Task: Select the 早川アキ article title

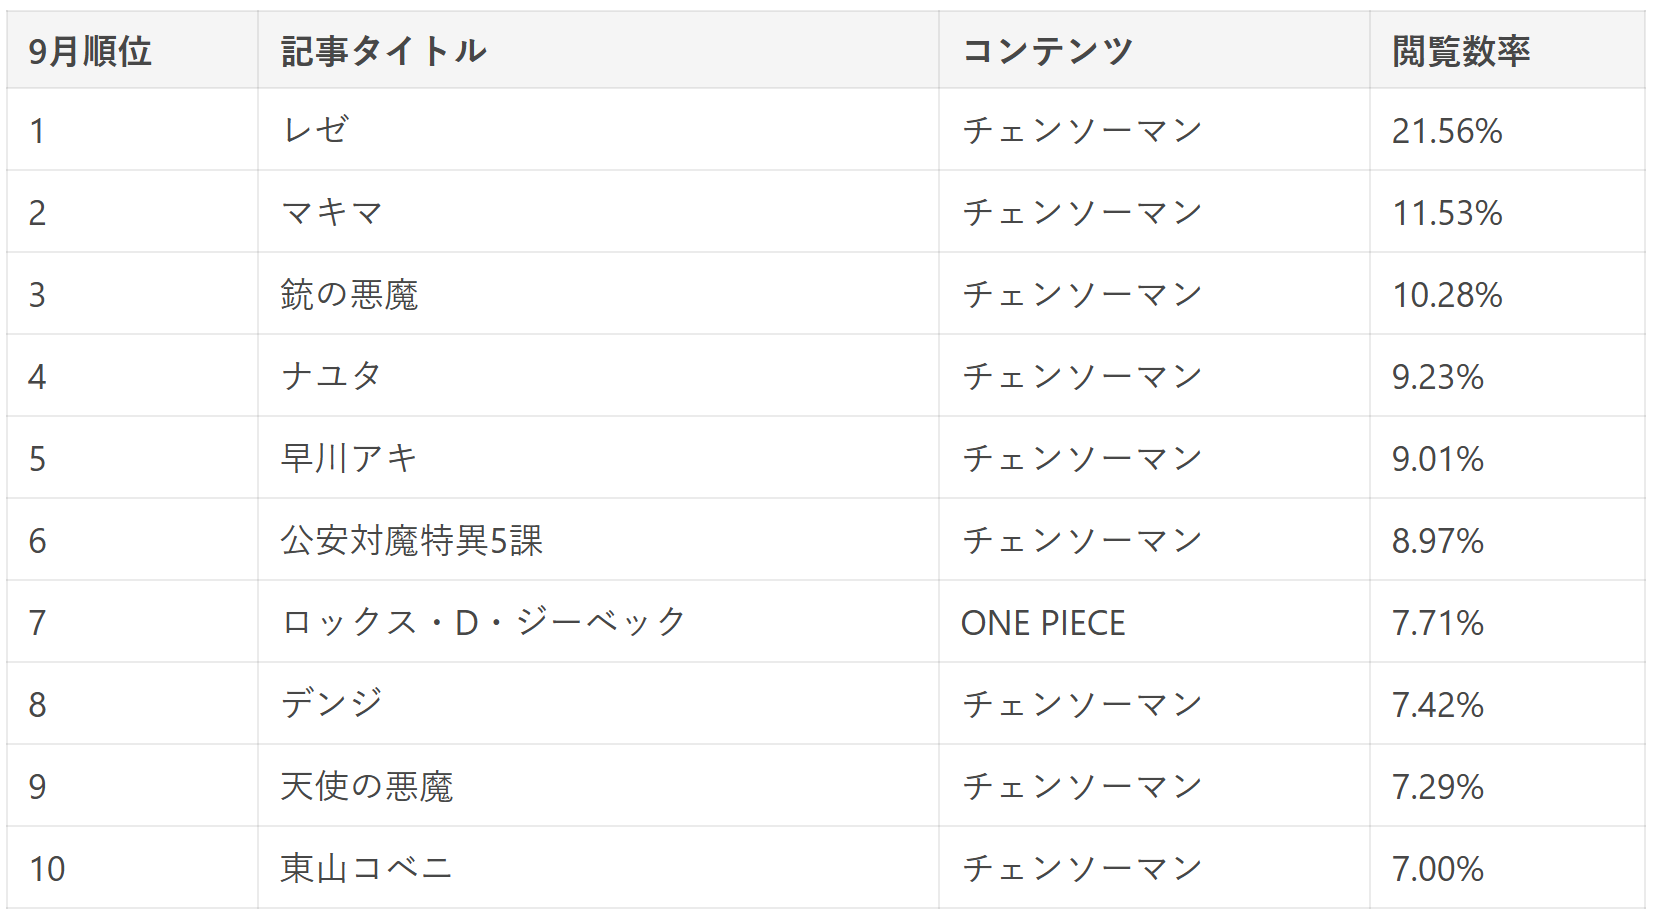Action: [349, 458]
